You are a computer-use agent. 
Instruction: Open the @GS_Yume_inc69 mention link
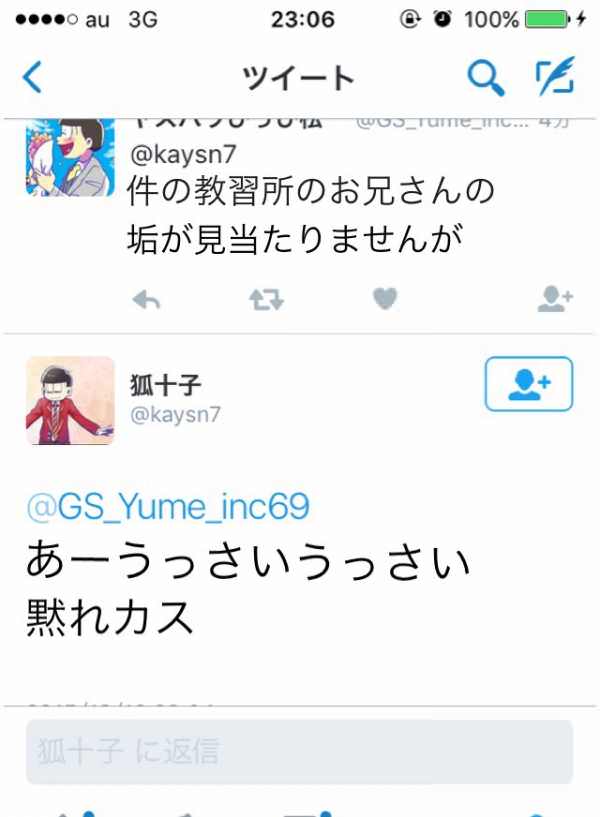tap(168, 506)
